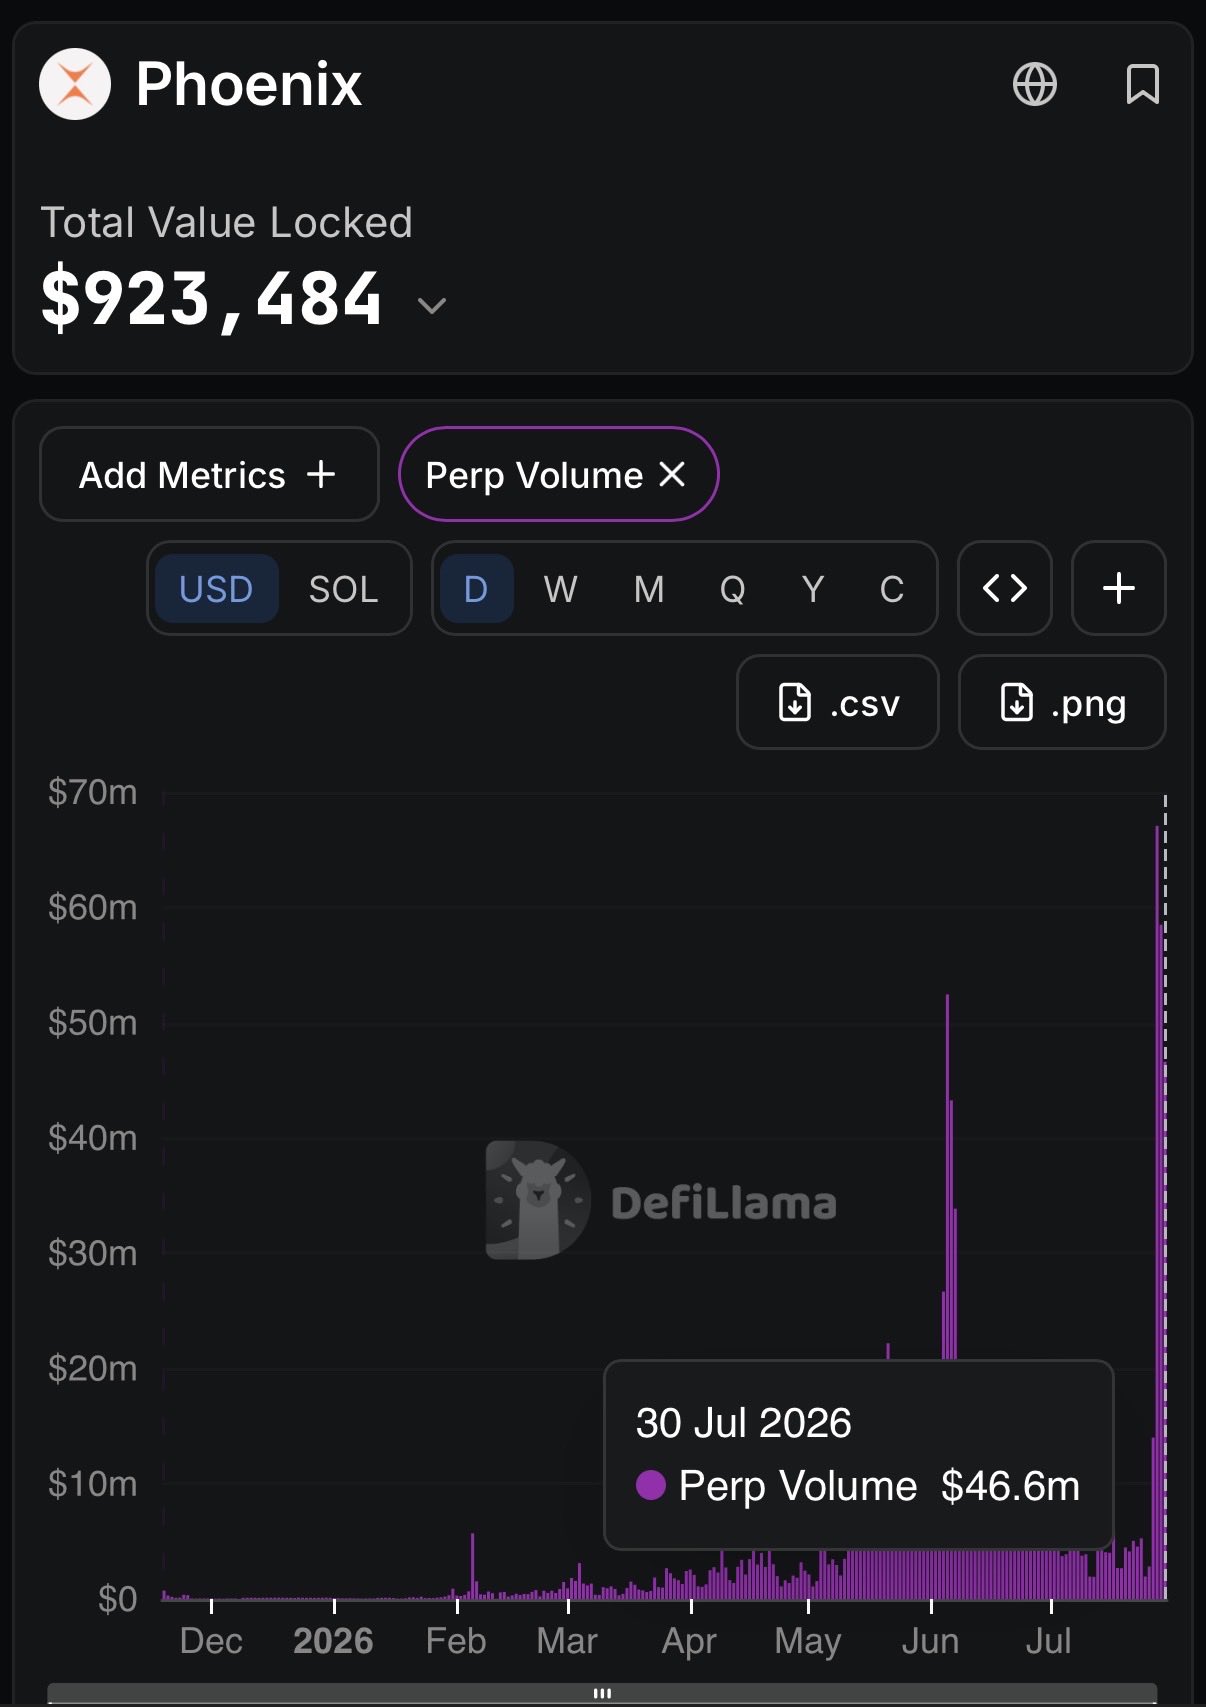Bookmark the Phoenix protocol
Image resolution: width=1206 pixels, height=1707 pixels.
(1142, 84)
